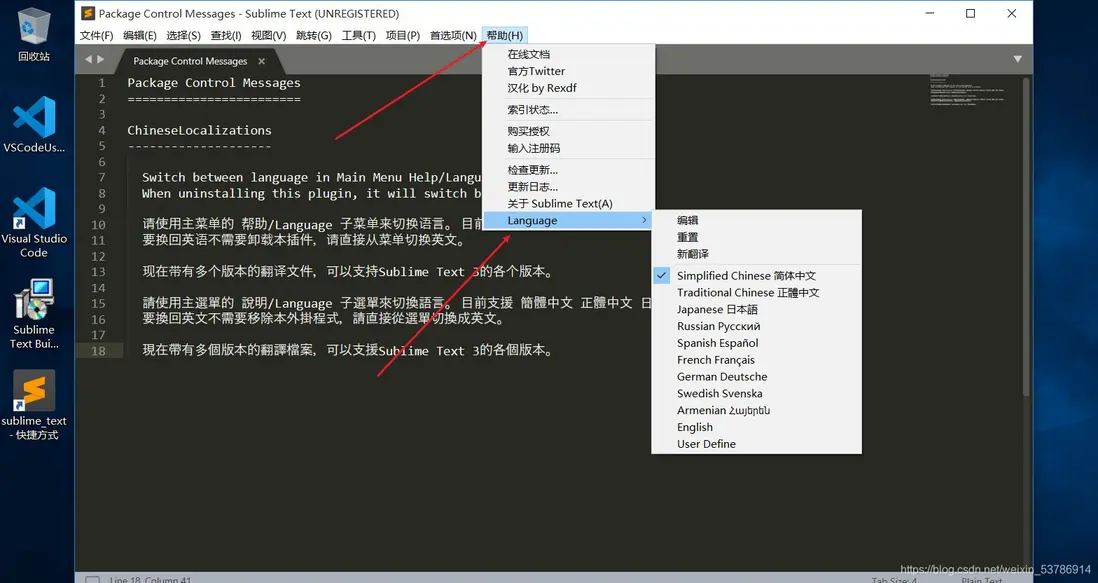Choose 检查更新... menu entry
This screenshot has height=583, width=1098.
point(569,169)
